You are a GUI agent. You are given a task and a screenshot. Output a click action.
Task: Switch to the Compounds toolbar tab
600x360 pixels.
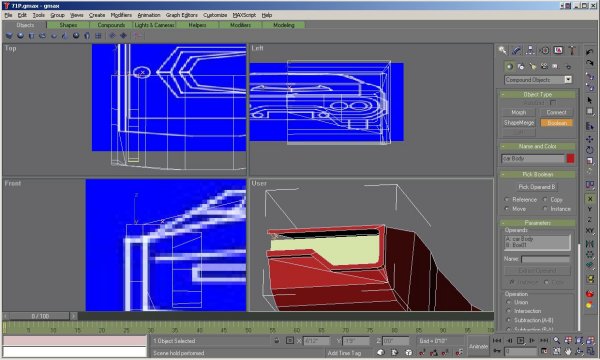111,25
